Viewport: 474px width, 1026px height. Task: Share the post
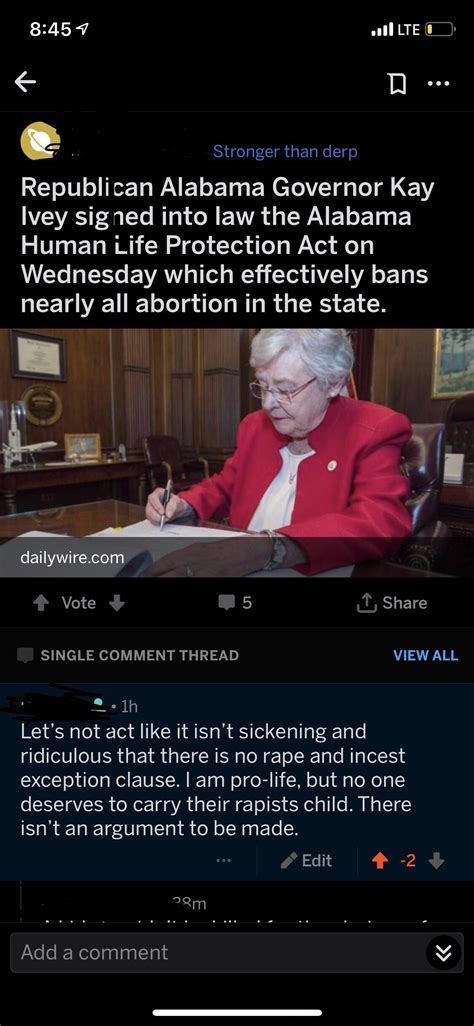pos(392,603)
